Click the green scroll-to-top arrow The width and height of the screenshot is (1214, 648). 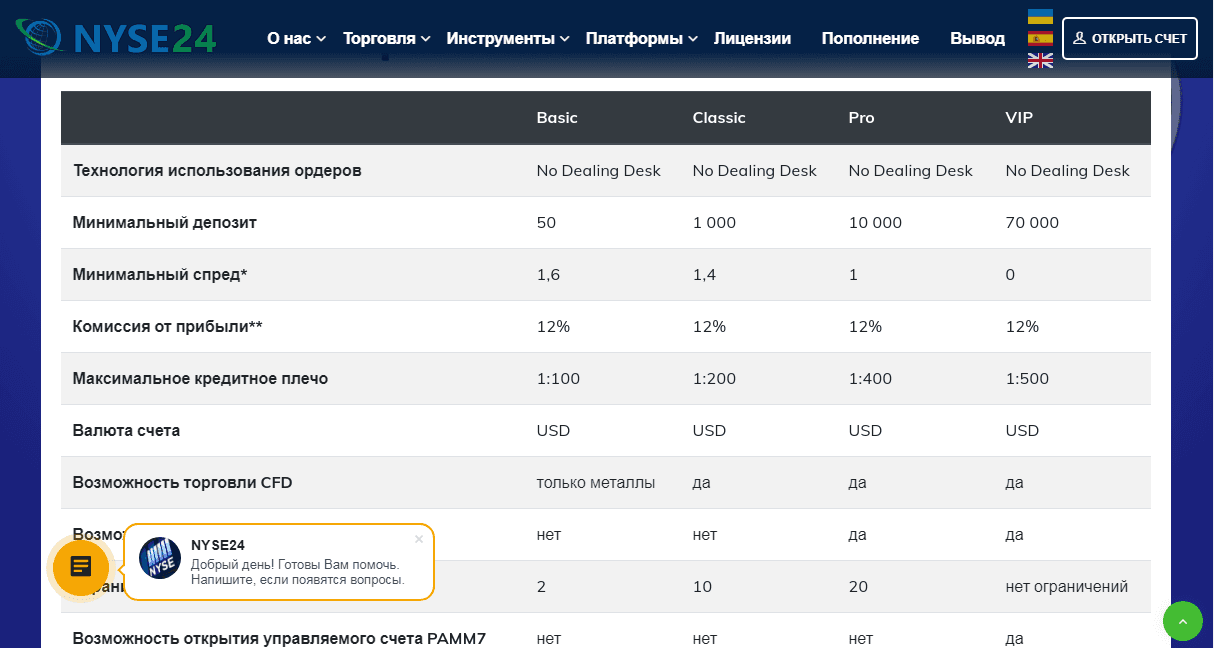coord(1182,621)
